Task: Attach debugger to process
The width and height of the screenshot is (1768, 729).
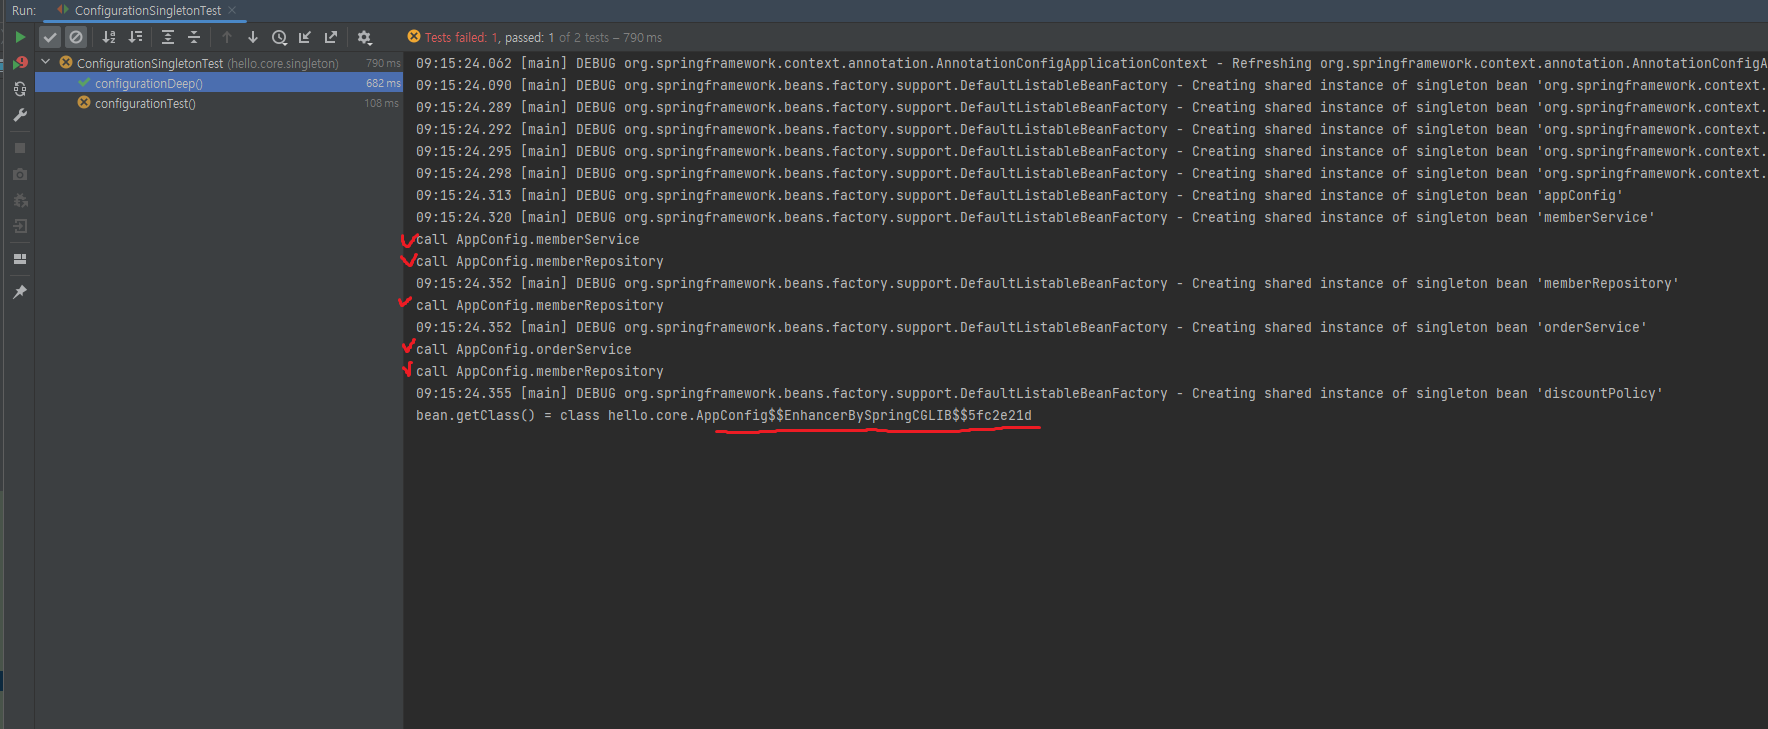Action: [20, 200]
